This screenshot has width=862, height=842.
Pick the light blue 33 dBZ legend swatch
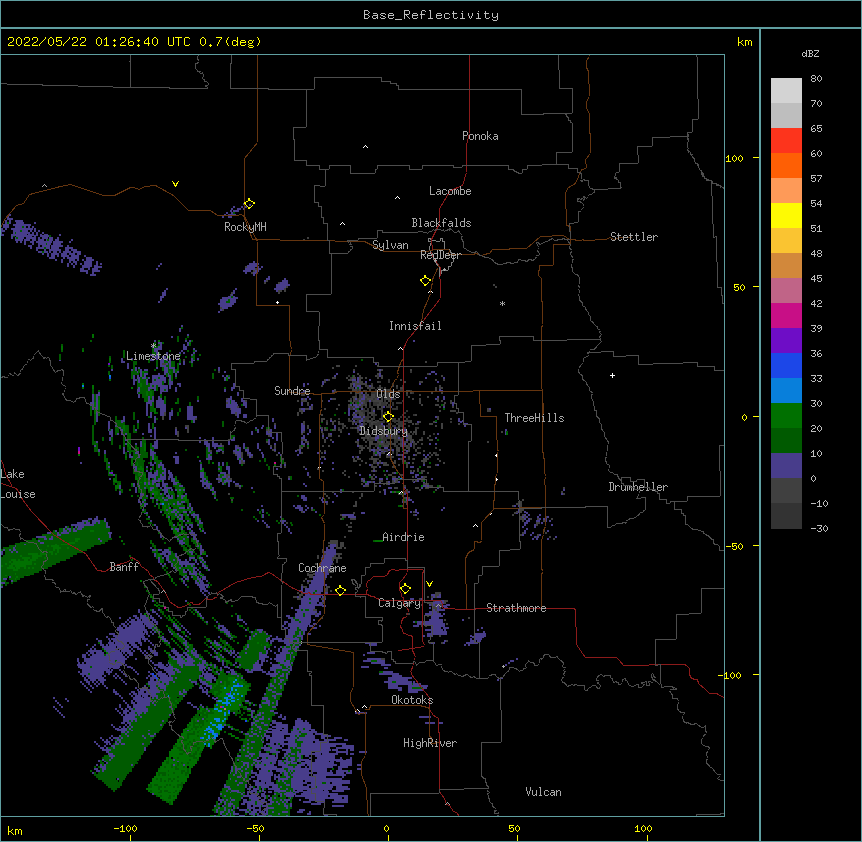pyautogui.click(x=786, y=390)
